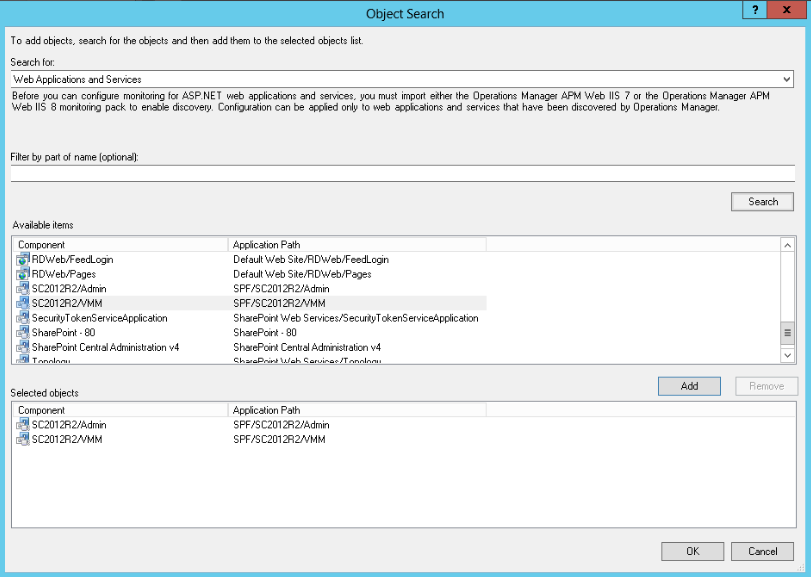Image resolution: width=811 pixels, height=577 pixels.
Task: Click the SharePoint - 80 icon
Action: (x=23, y=332)
